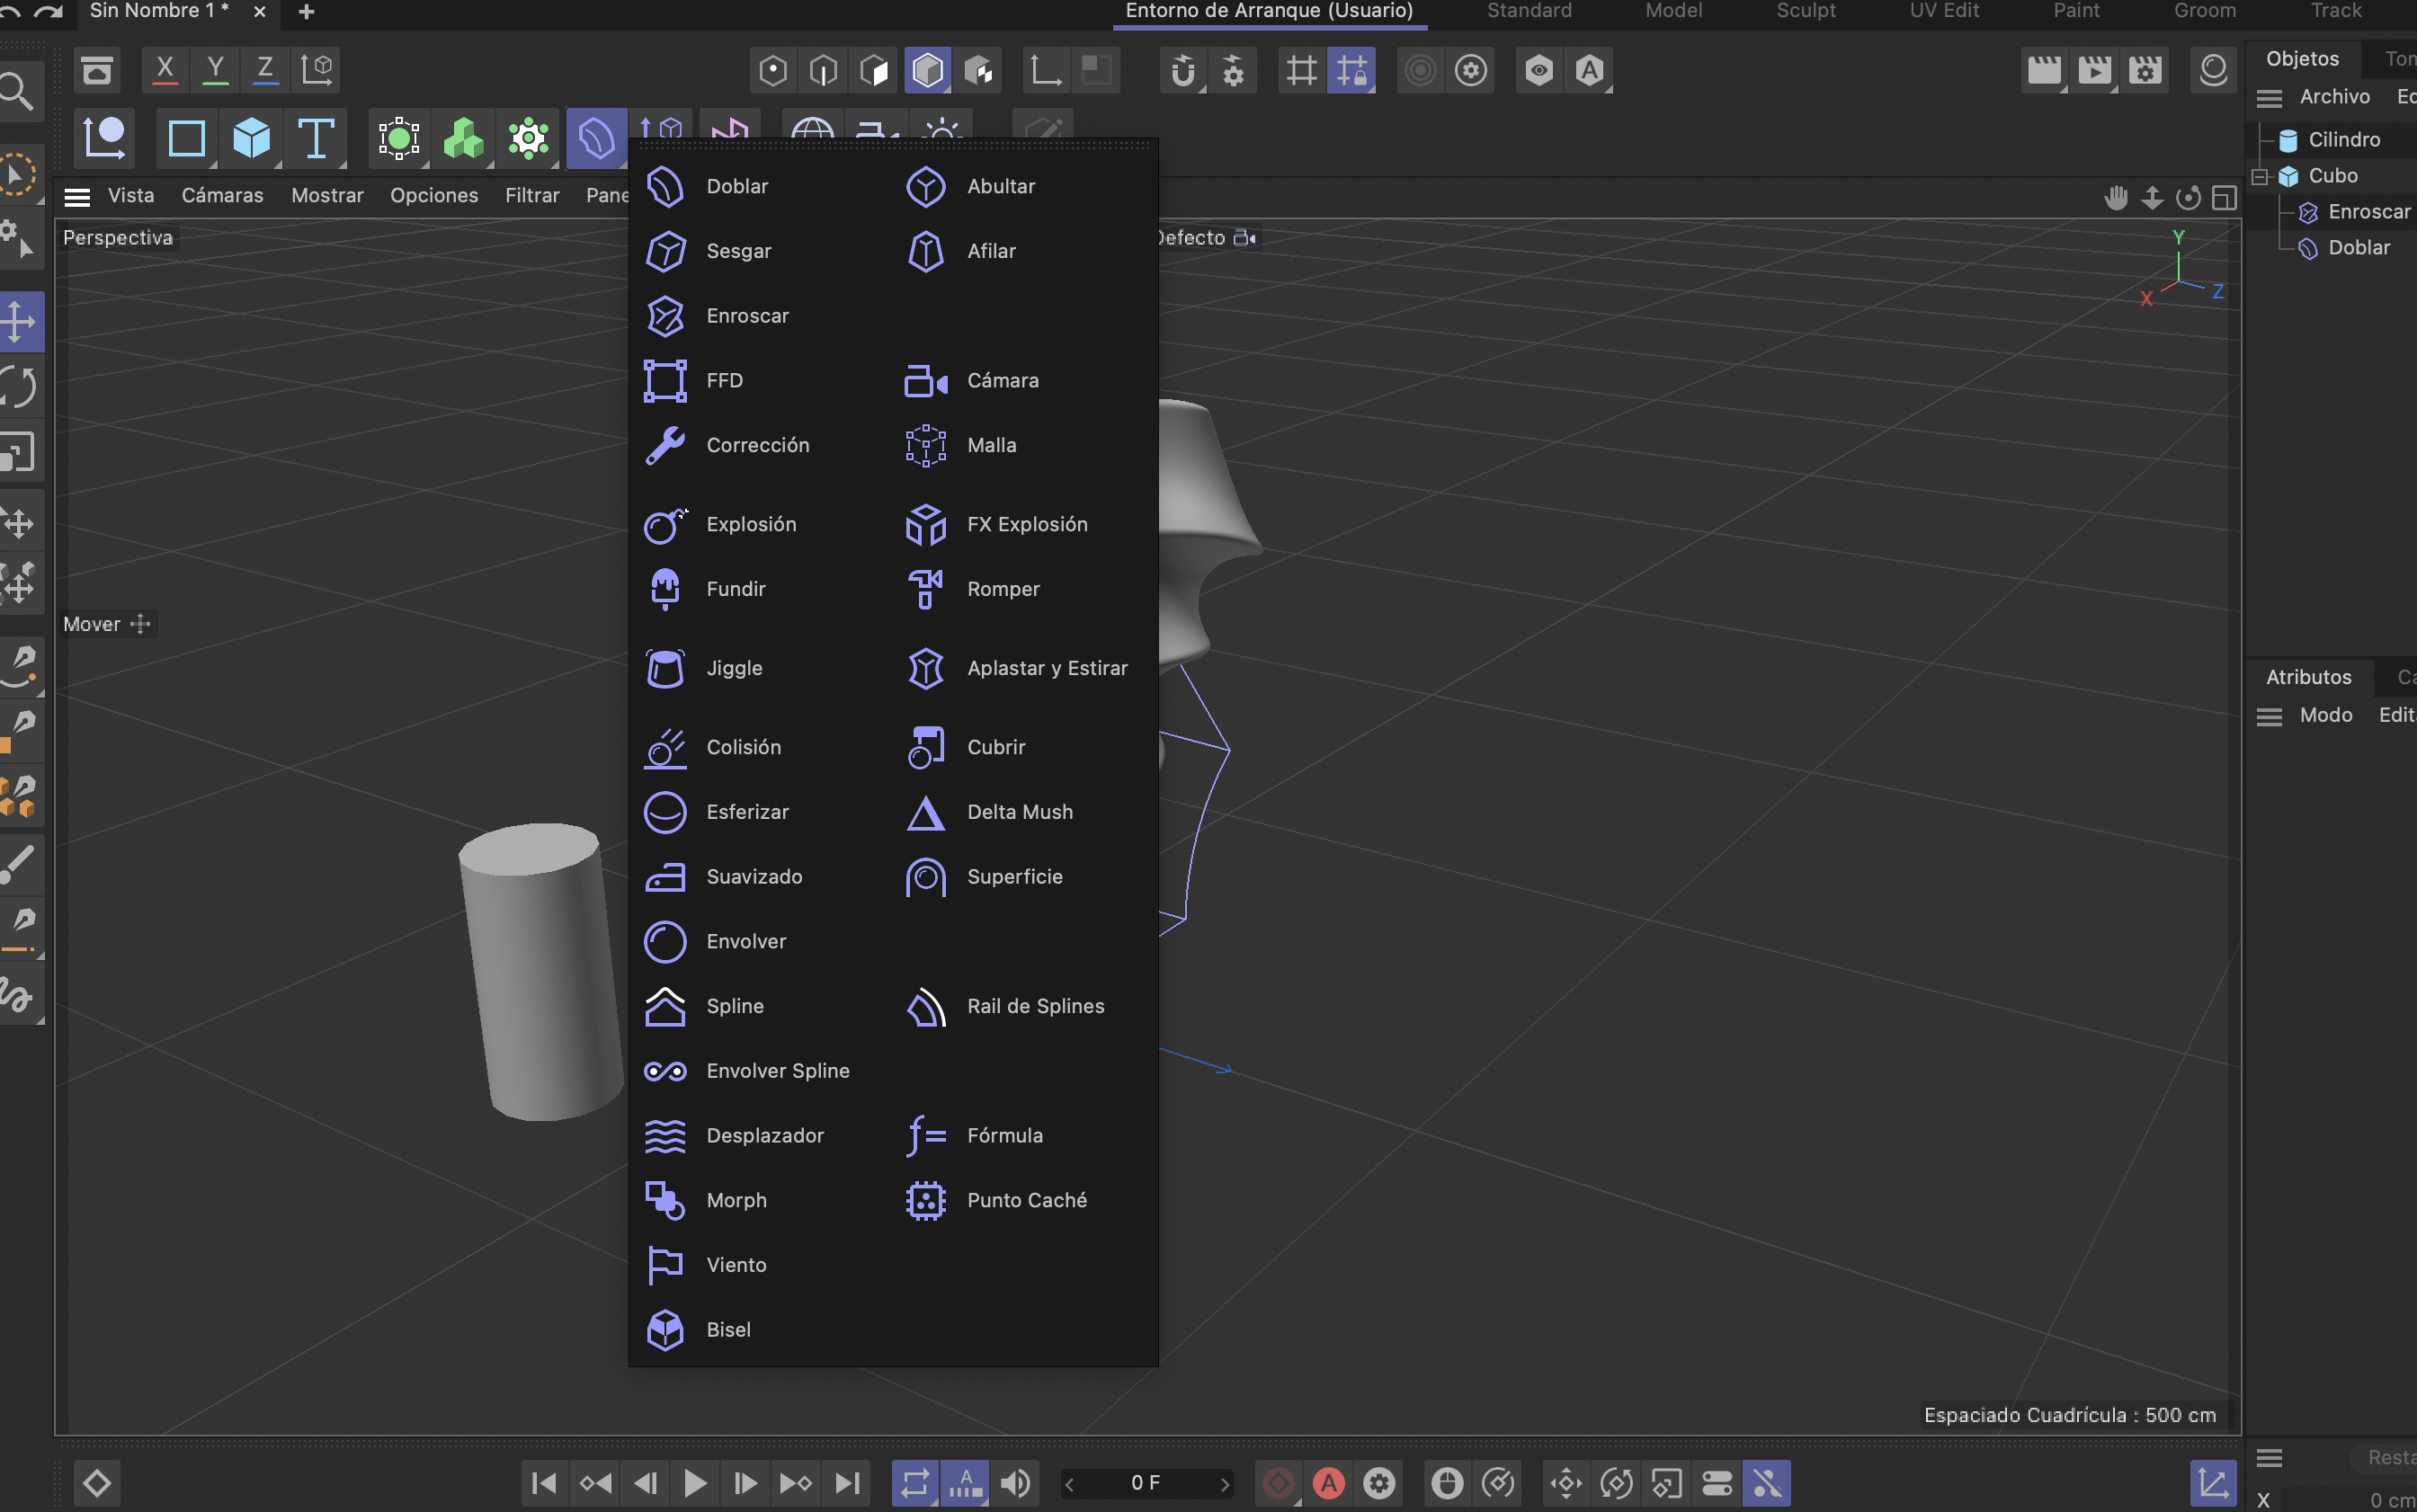The image size is (2417, 1512).
Task: Toggle autokey recording button
Action: 1328,1483
